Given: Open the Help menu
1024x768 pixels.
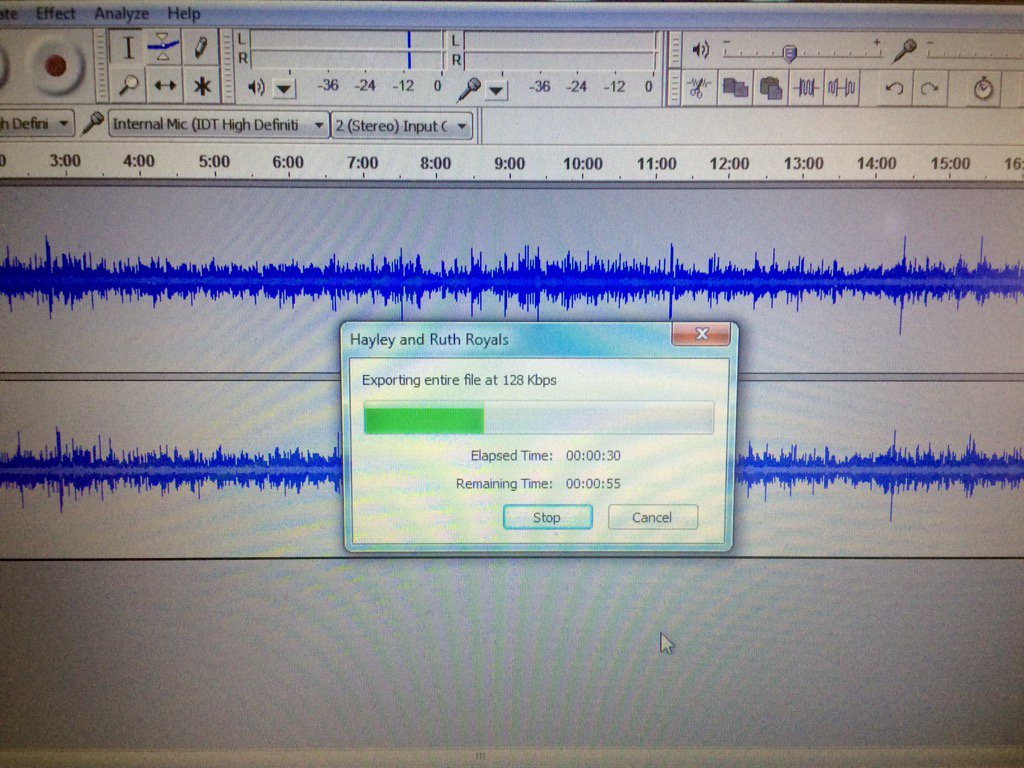Looking at the screenshot, I should [x=184, y=13].
